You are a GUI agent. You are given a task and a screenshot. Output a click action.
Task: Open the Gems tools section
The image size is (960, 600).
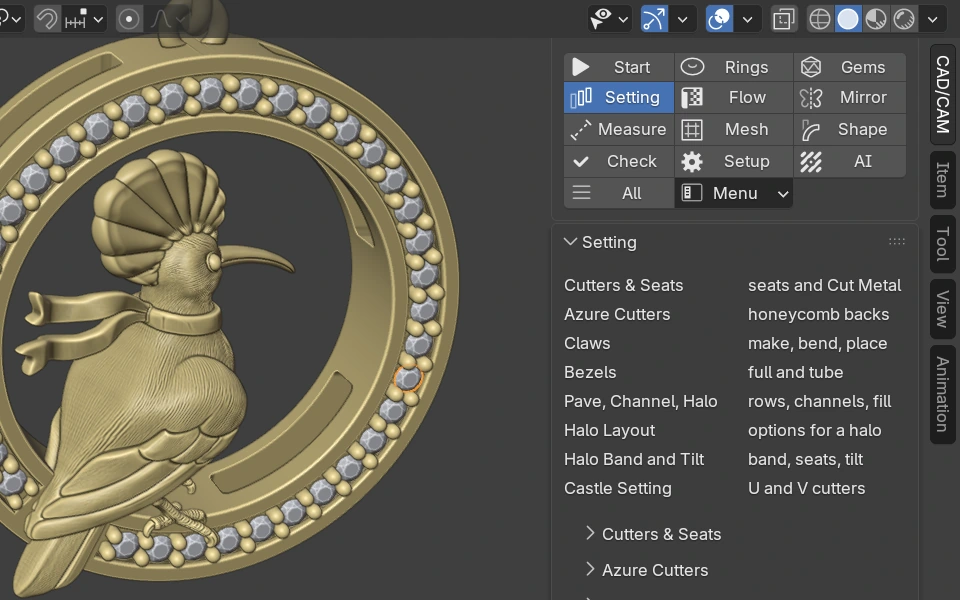coord(850,67)
